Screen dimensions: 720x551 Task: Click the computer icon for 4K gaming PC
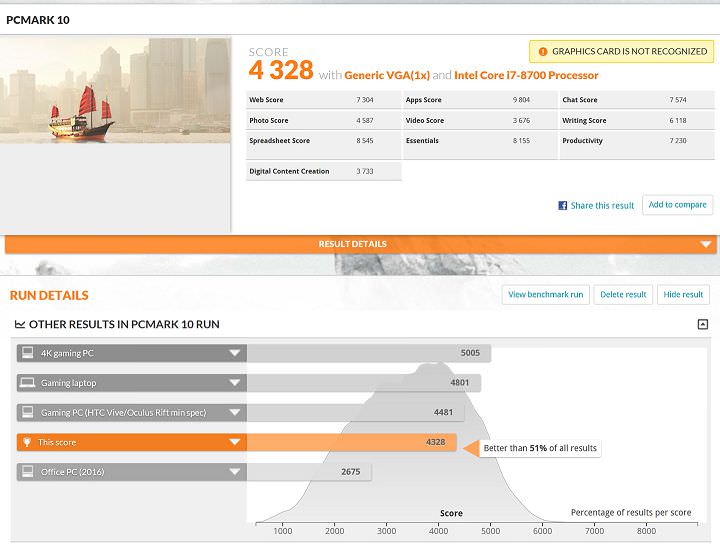[x=28, y=353]
